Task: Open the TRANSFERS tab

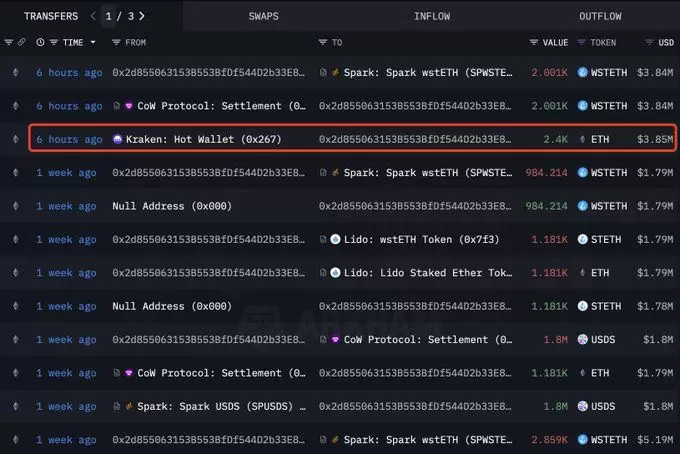Action: pyautogui.click(x=51, y=16)
